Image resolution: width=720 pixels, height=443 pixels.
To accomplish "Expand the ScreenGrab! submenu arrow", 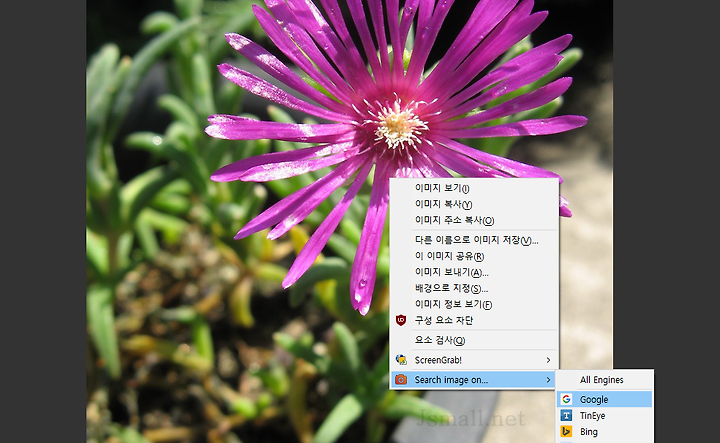I will pyautogui.click(x=548, y=360).
